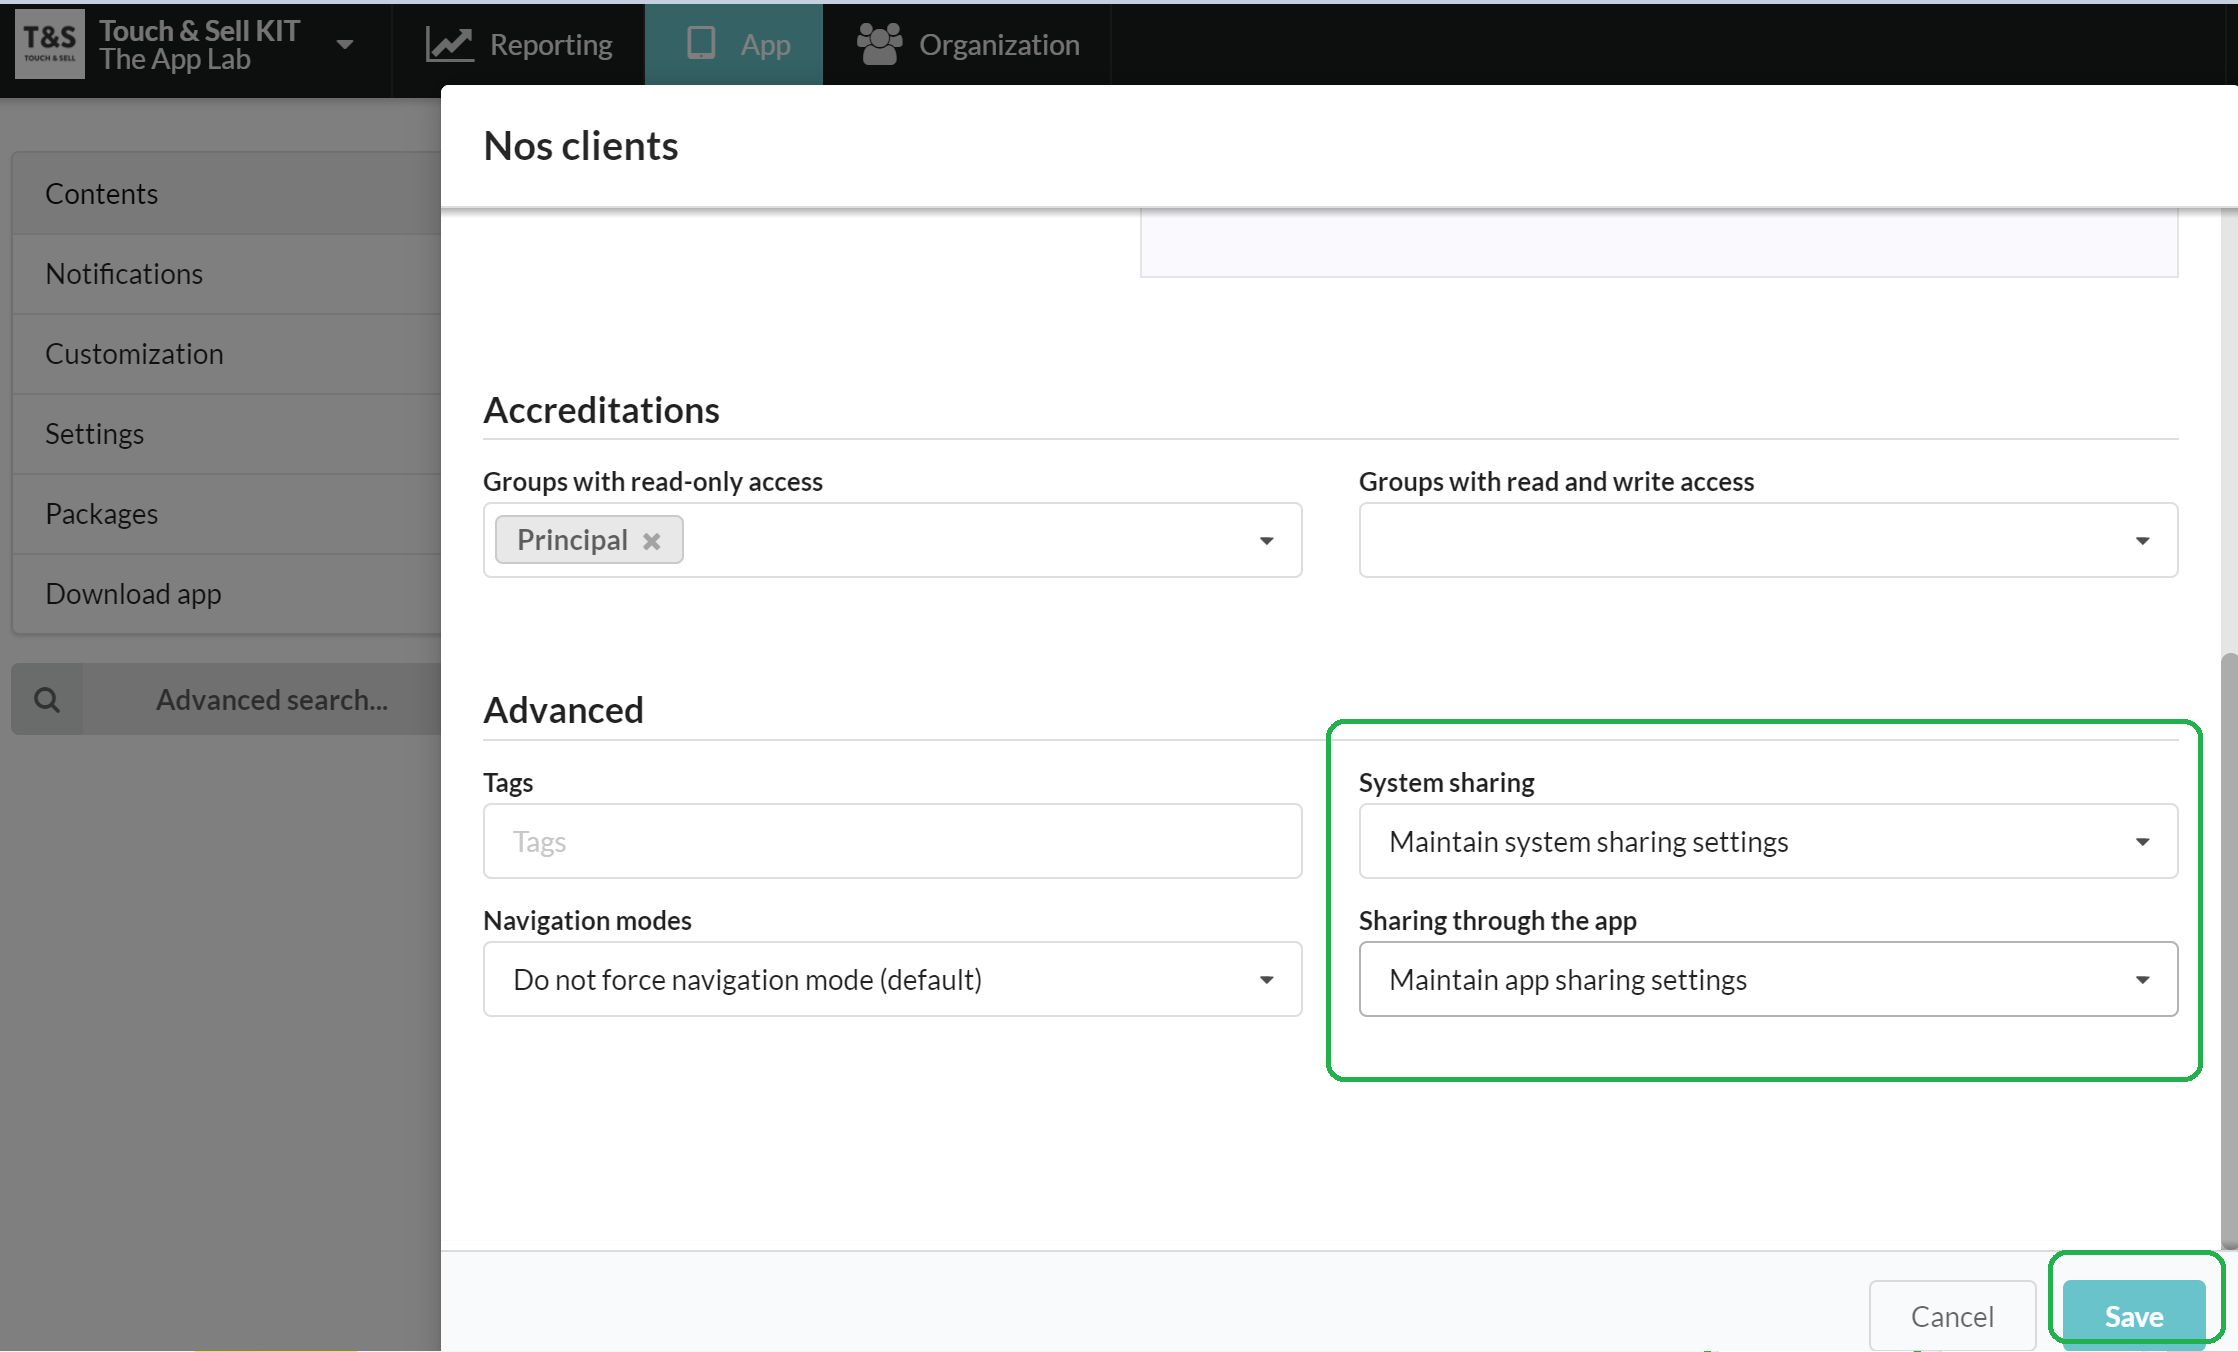This screenshot has width=2238, height=1352.
Task: Click the T&S Touch & Sell logo
Action: 50,45
